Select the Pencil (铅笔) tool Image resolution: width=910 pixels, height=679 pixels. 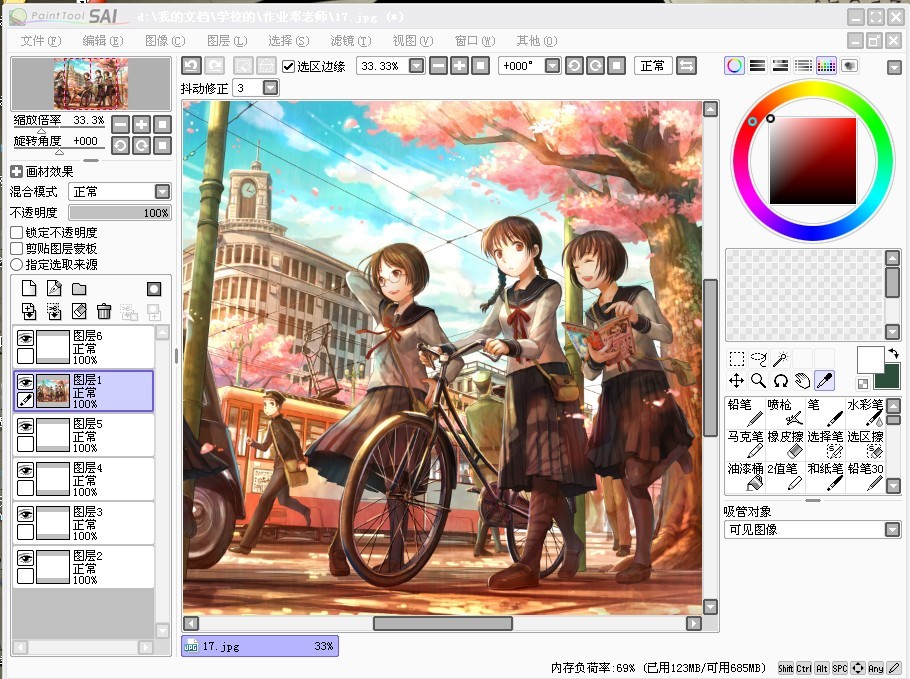coord(744,411)
